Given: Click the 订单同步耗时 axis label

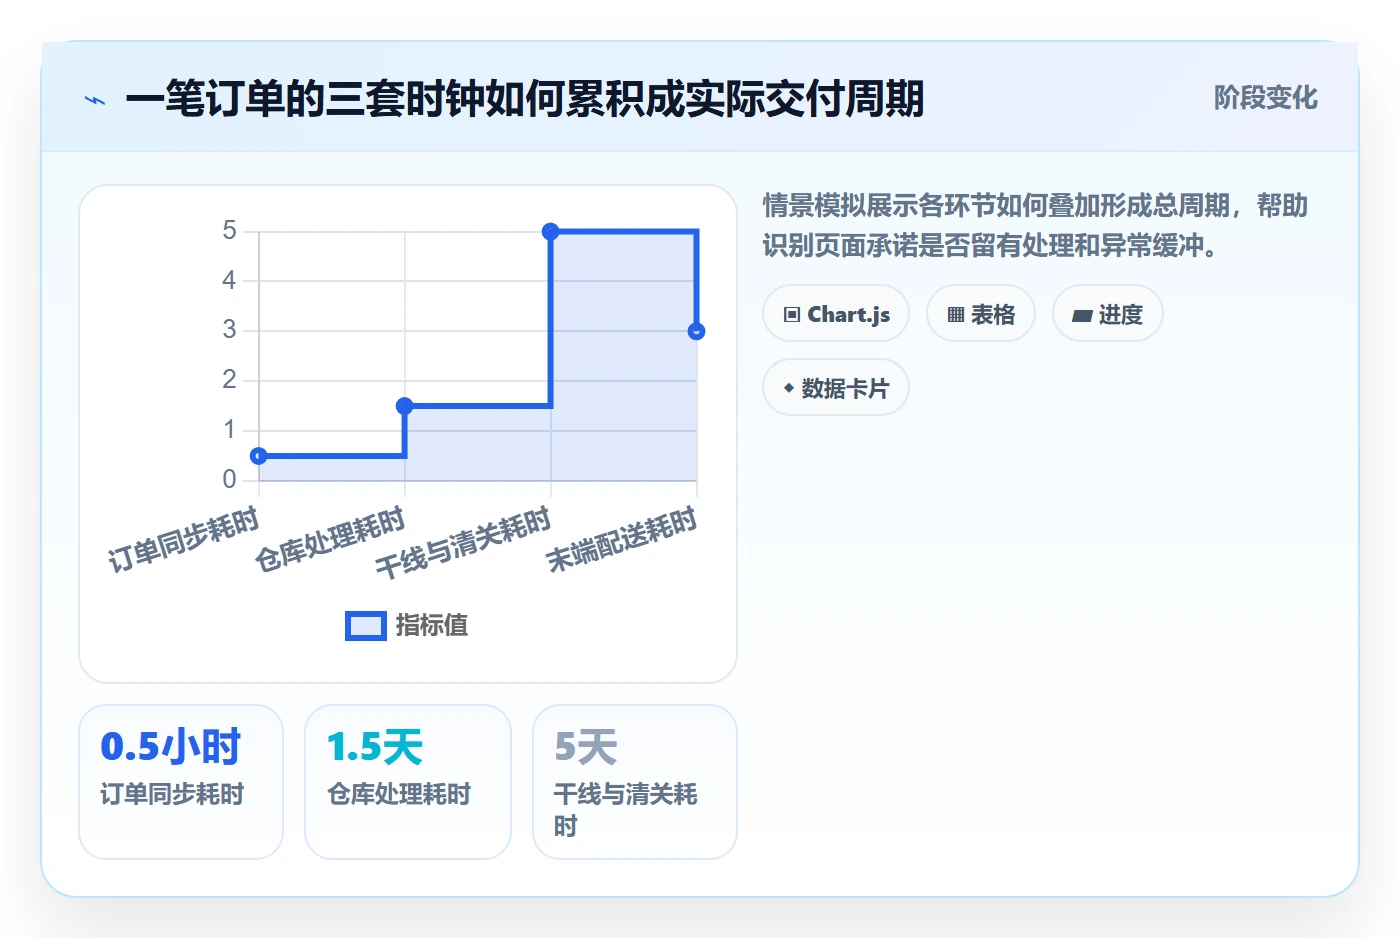Looking at the screenshot, I should coord(184,540).
